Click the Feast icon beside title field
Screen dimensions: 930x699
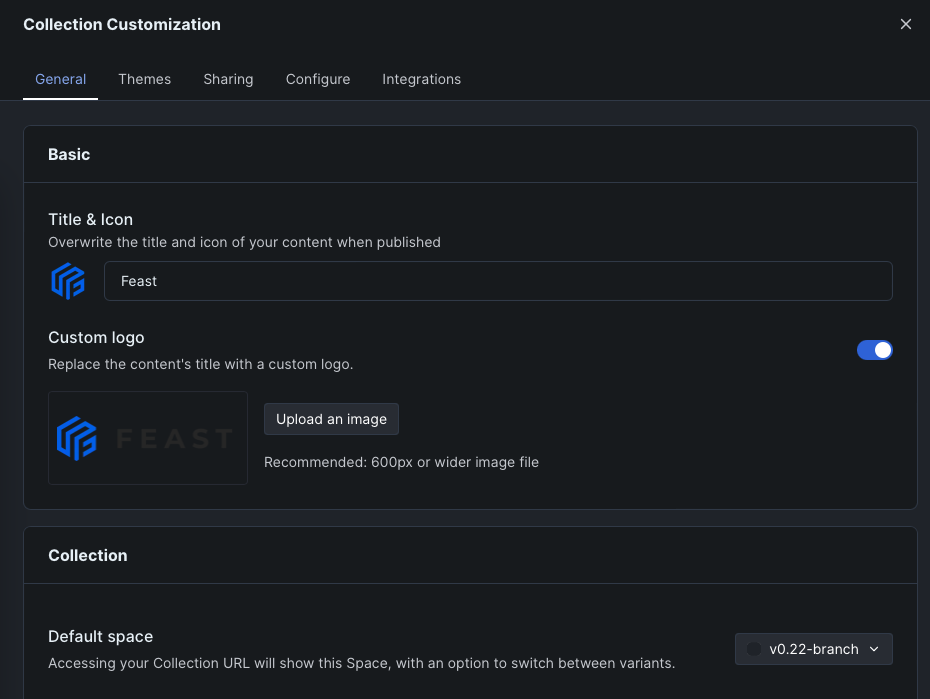point(69,281)
